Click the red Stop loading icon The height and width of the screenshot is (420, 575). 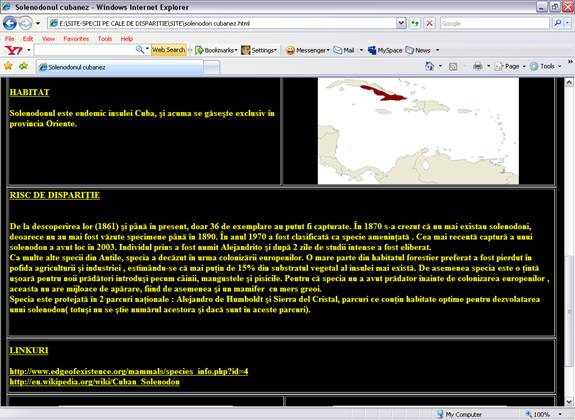point(429,23)
